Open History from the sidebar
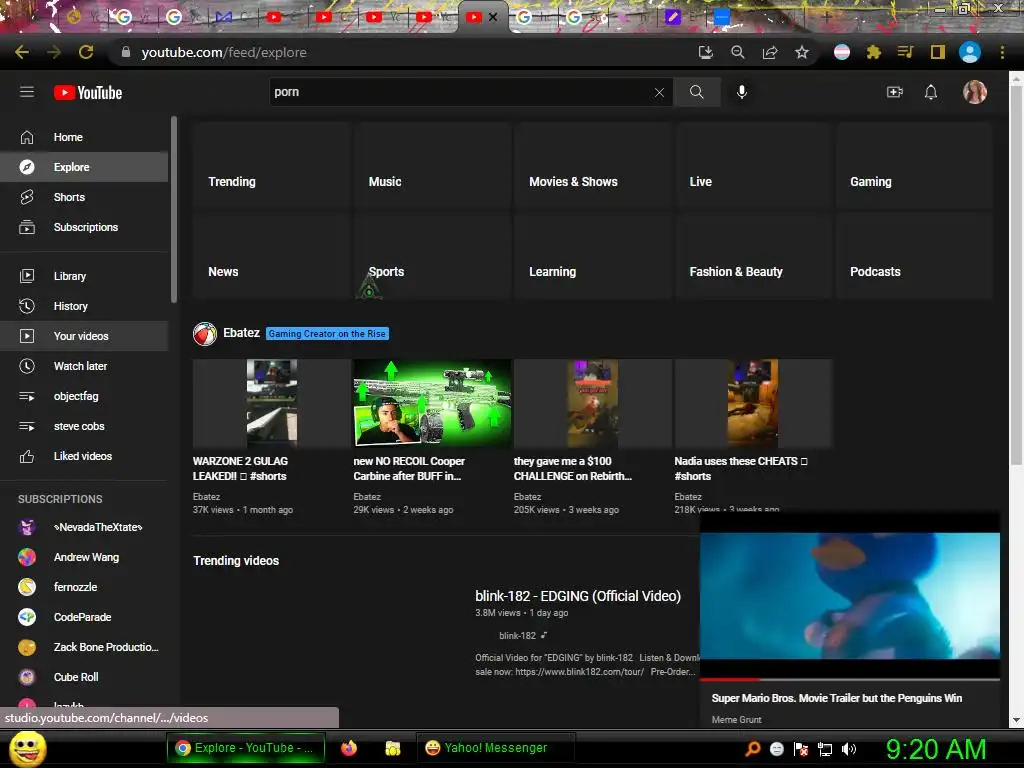 coord(84,306)
